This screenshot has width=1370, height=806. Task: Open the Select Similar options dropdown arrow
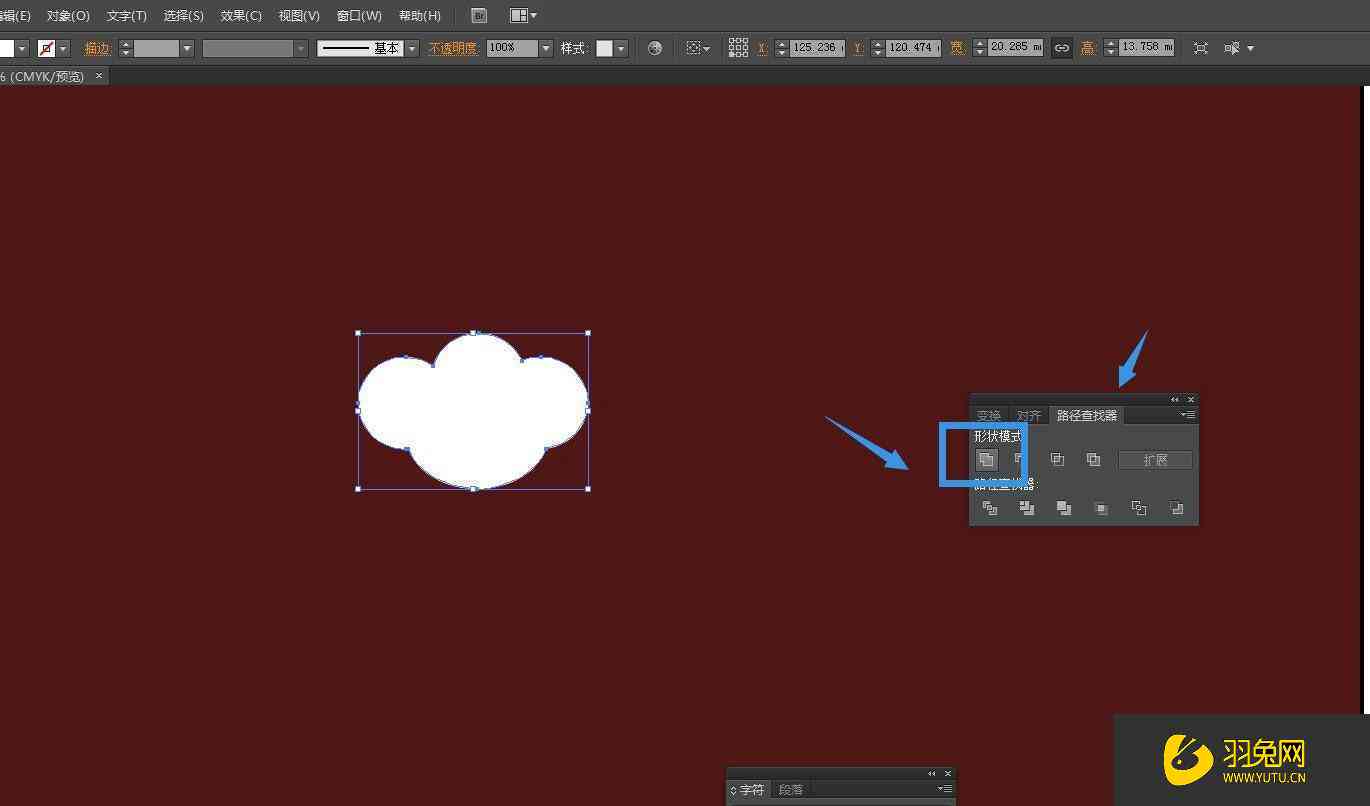click(1250, 48)
